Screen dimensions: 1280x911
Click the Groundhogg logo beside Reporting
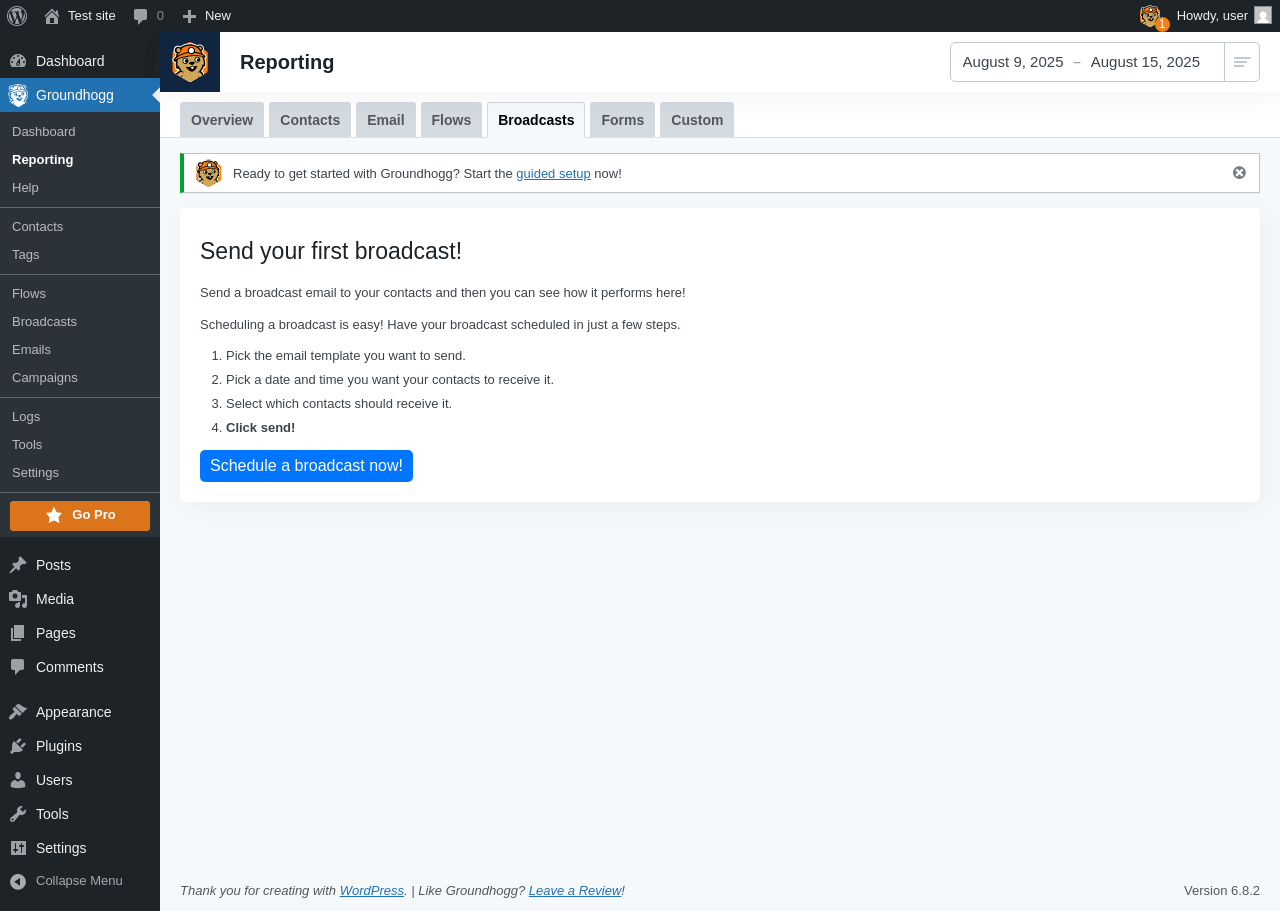pos(190,62)
